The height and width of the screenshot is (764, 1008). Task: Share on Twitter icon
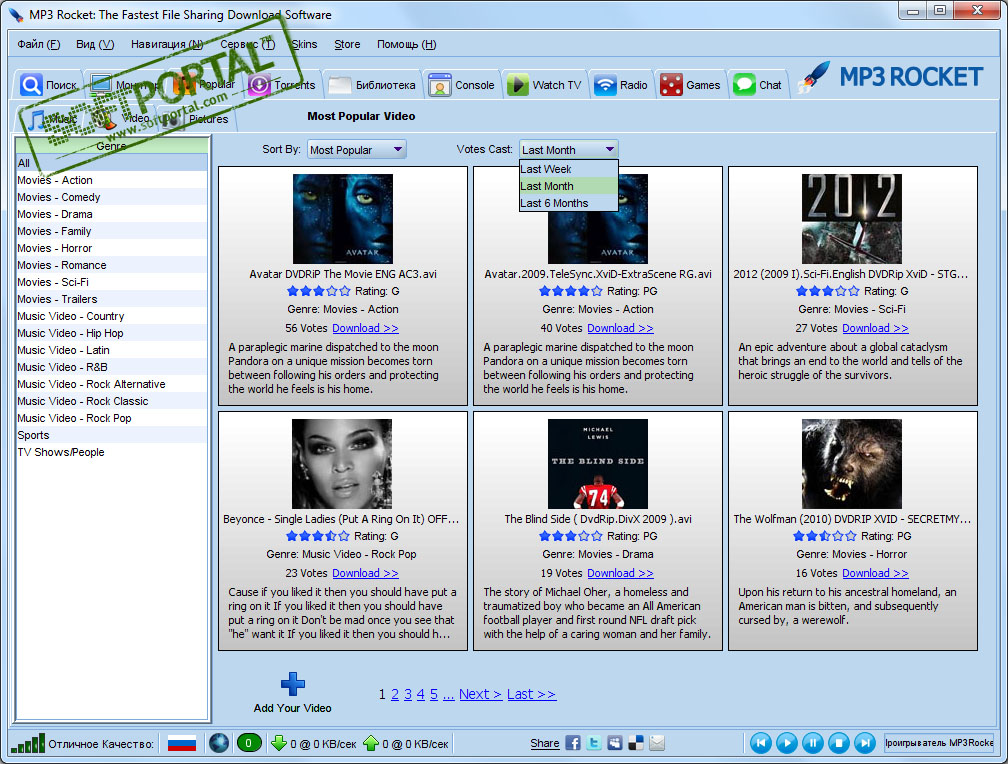click(594, 743)
